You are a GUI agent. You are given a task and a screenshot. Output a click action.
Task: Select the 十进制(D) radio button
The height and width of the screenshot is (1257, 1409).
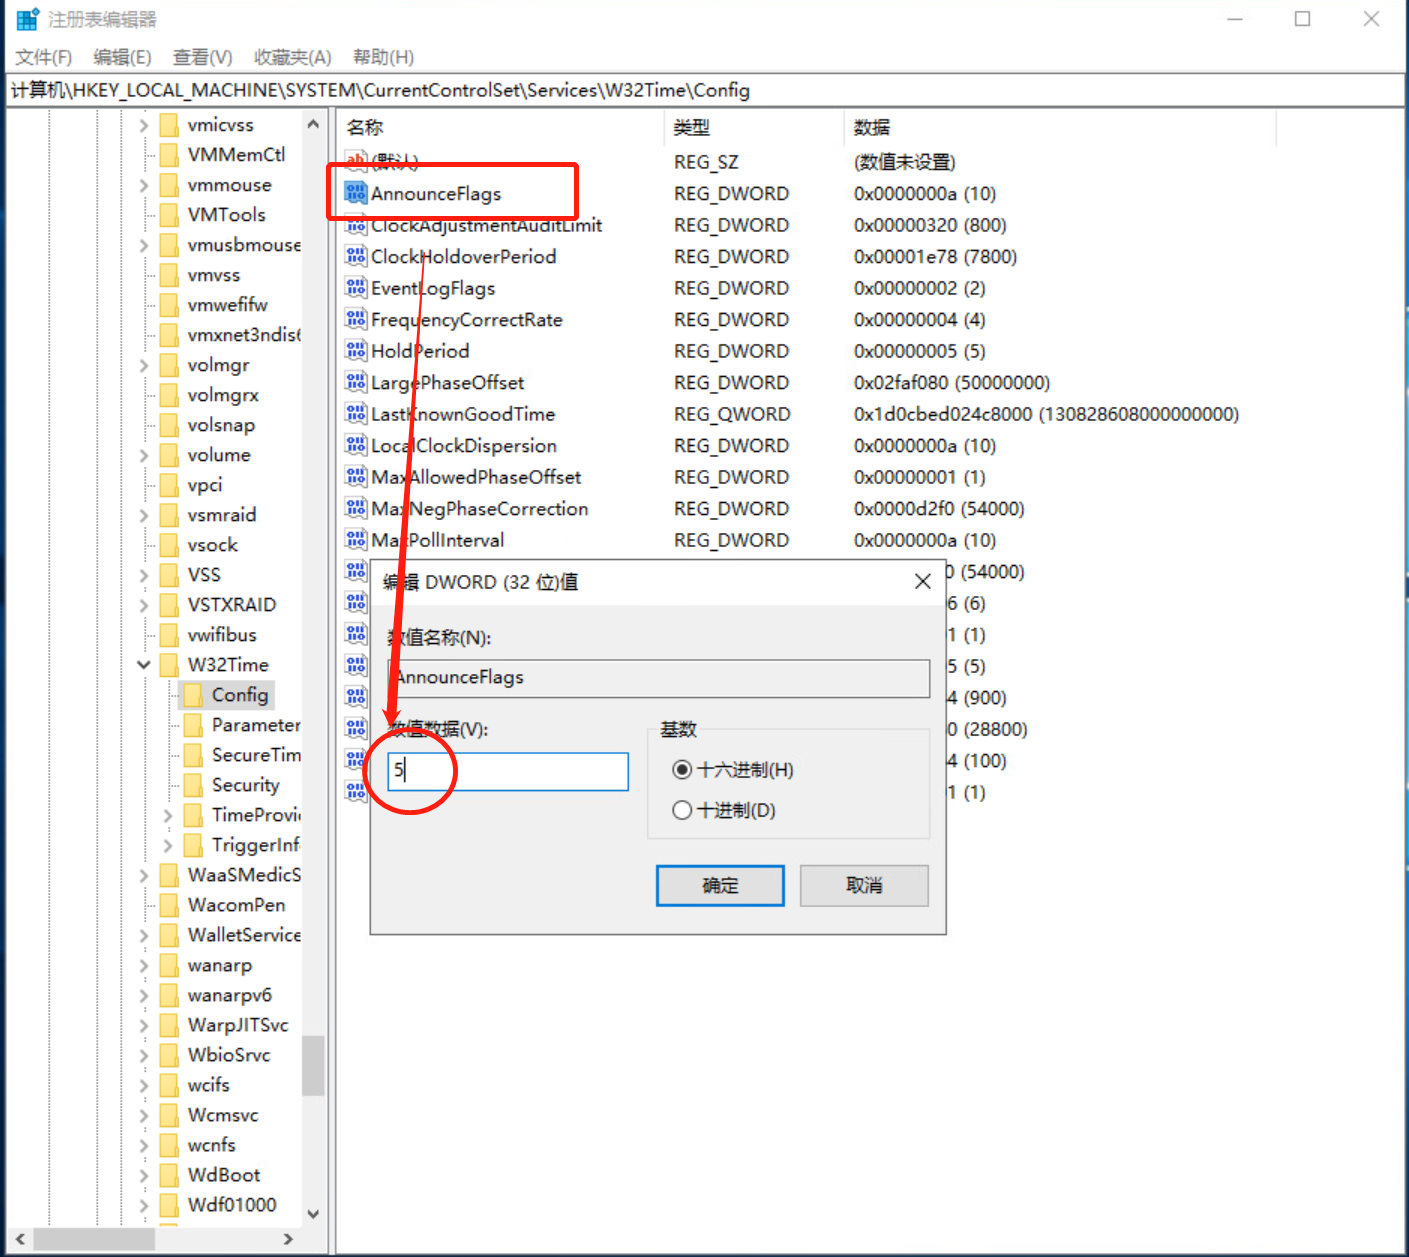click(682, 810)
